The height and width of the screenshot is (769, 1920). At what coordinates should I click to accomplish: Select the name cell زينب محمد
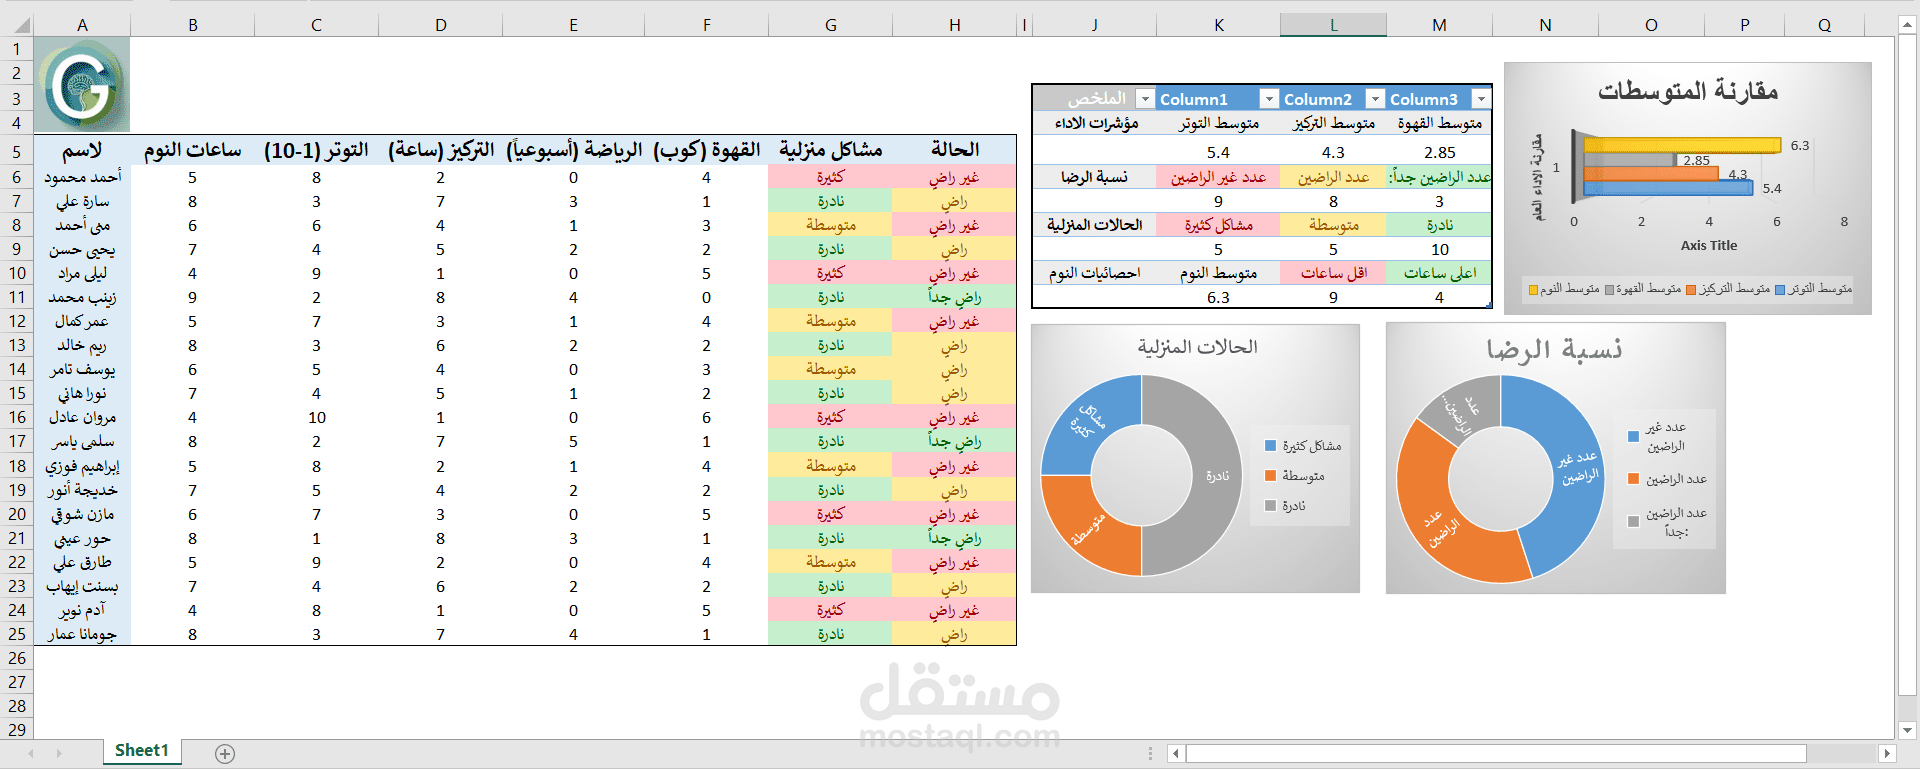pyautogui.click(x=82, y=297)
